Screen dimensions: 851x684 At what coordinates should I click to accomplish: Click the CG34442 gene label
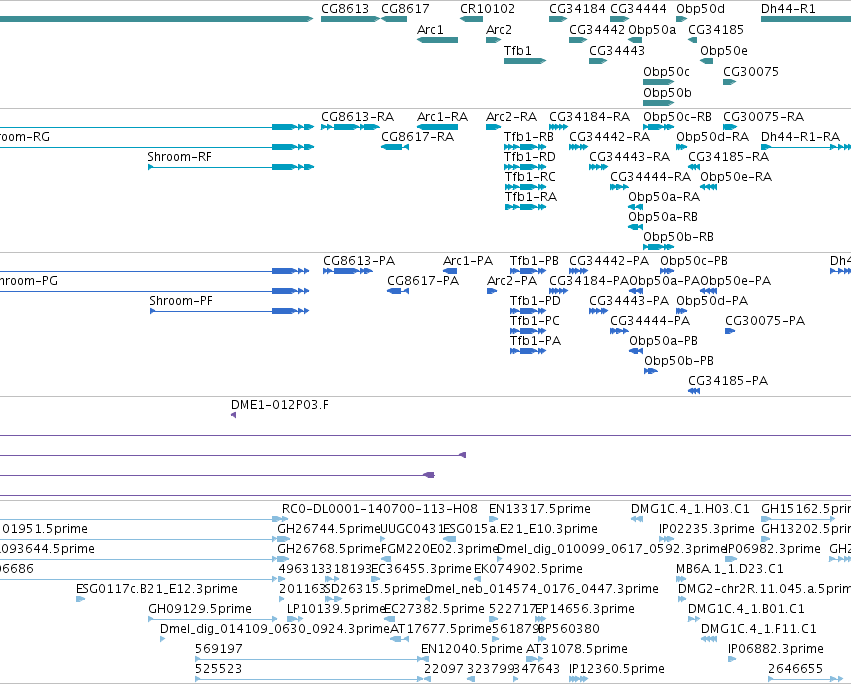[x=597, y=30]
